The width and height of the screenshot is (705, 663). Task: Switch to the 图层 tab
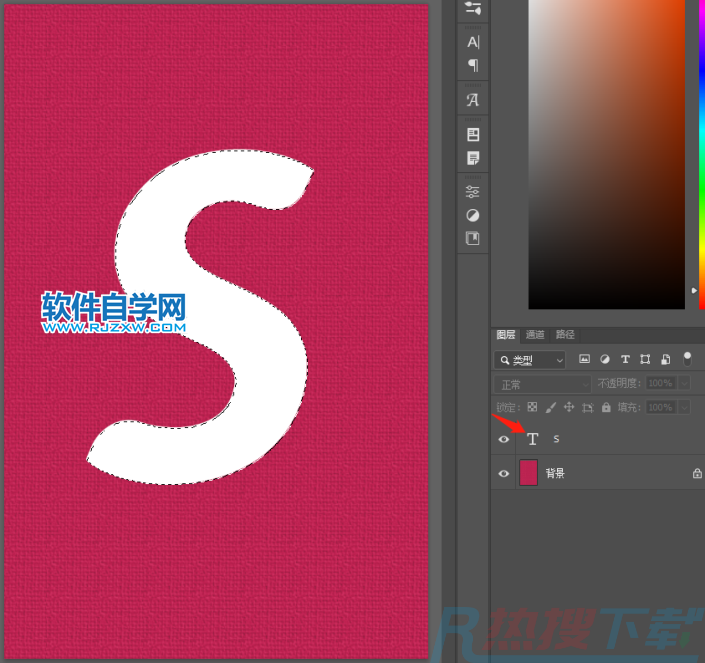[505, 335]
